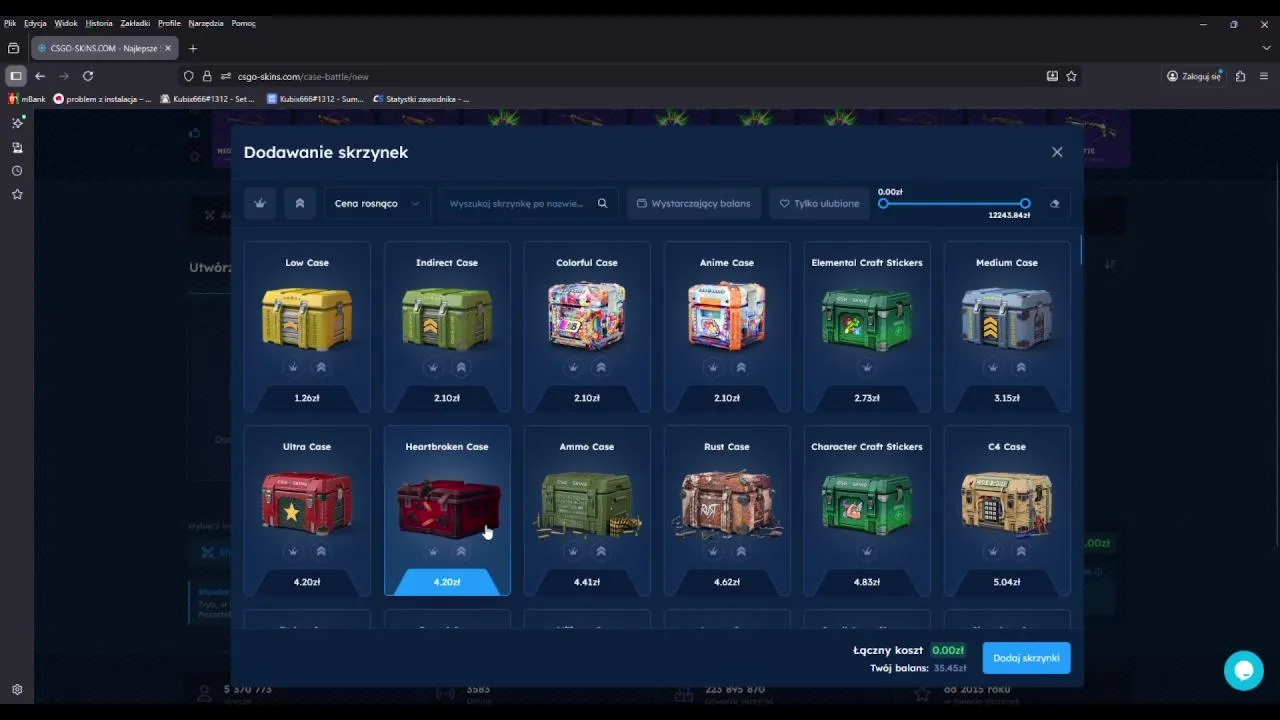Expand the list-all-tabs chevron

pyautogui.click(x=1266, y=48)
